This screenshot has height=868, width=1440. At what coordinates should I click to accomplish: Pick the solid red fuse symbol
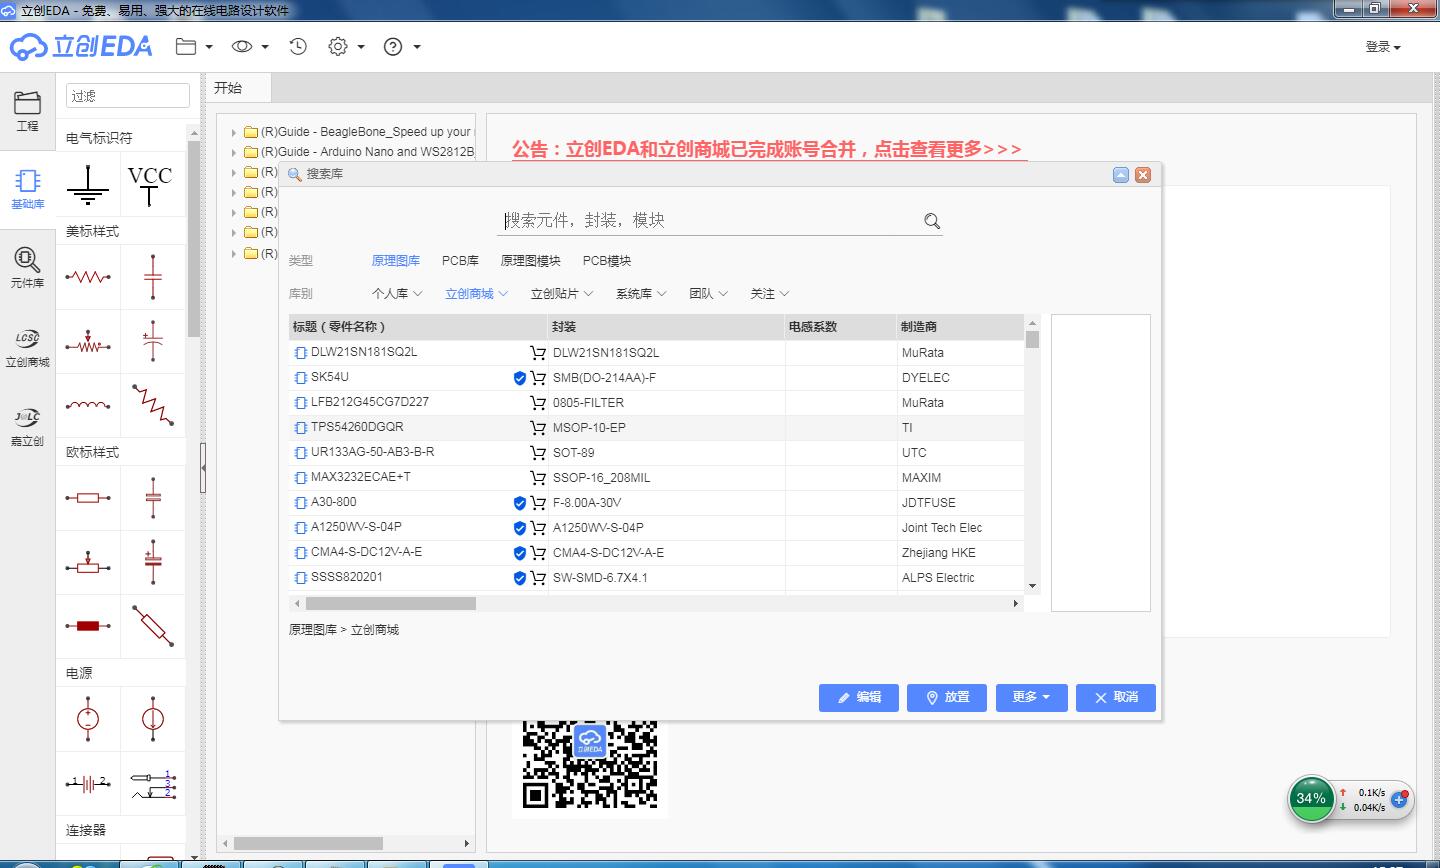[x=88, y=626]
